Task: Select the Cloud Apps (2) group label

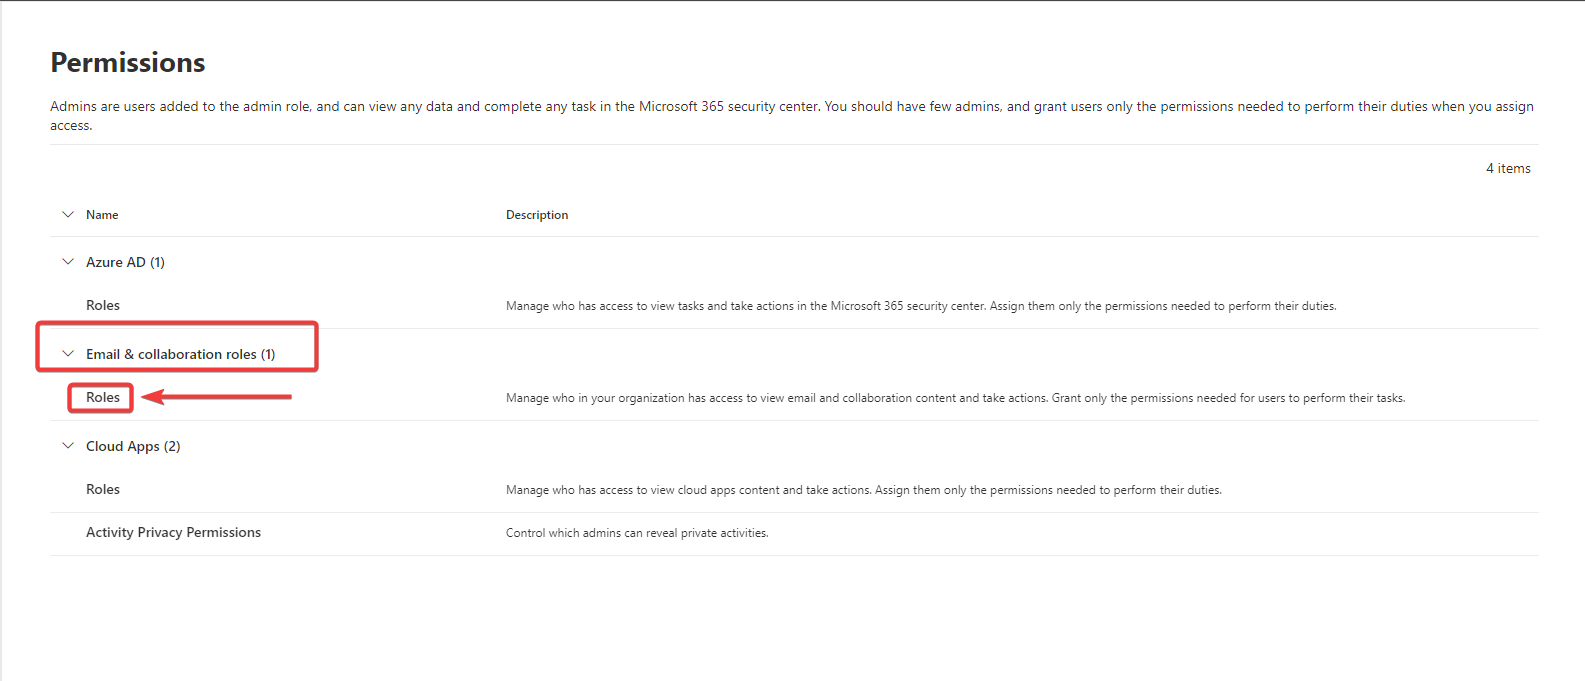Action: [x=133, y=446]
